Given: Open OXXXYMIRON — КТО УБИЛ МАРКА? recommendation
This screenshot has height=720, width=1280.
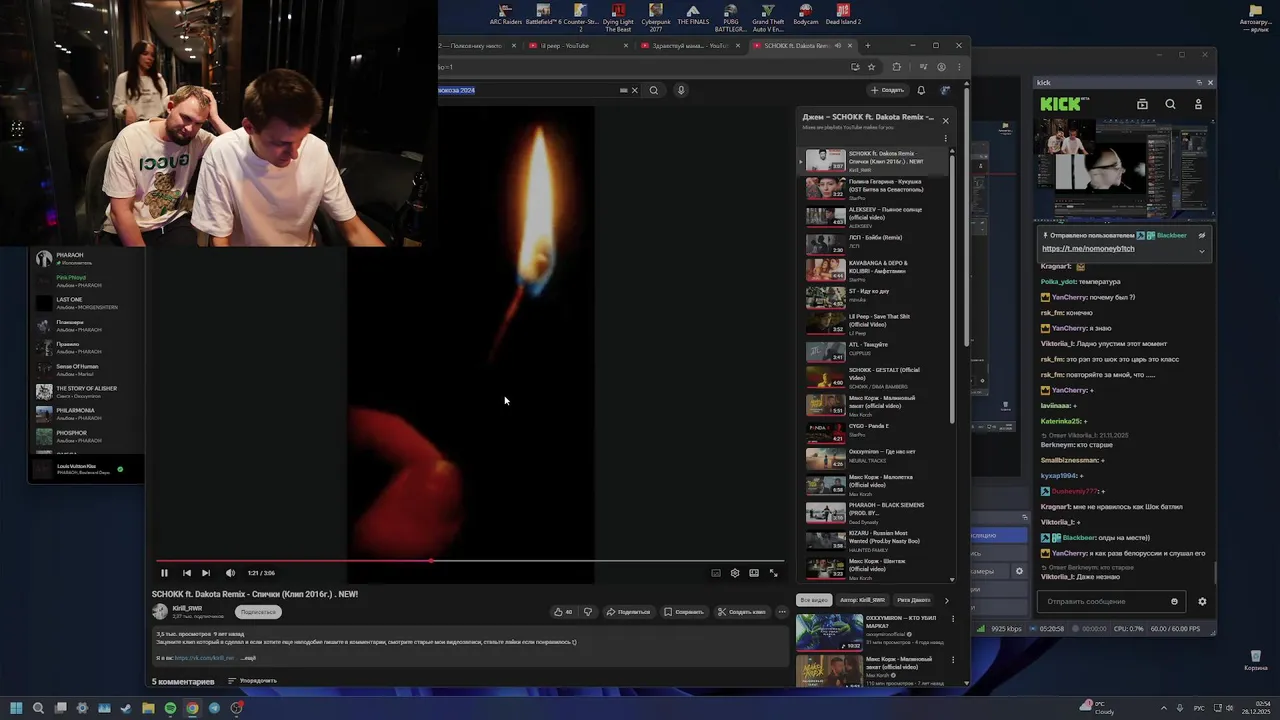Looking at the screenshot, I should tap(872, 631).
